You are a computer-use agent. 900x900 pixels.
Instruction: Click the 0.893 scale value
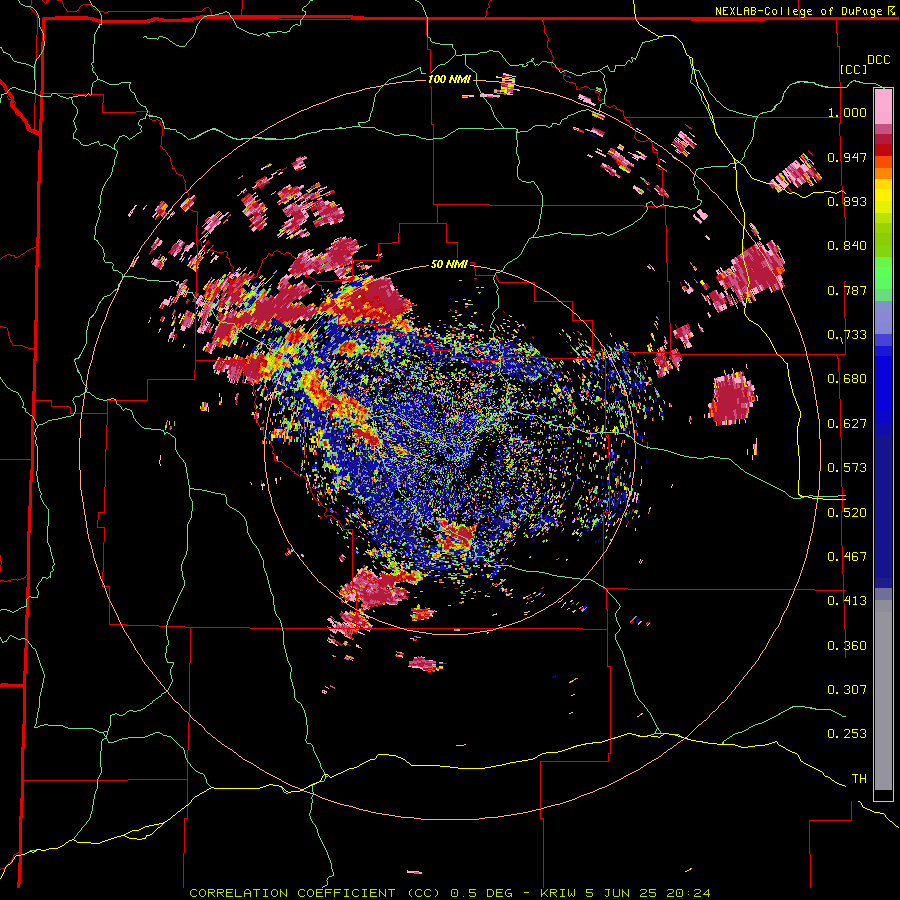pos(847,201)
